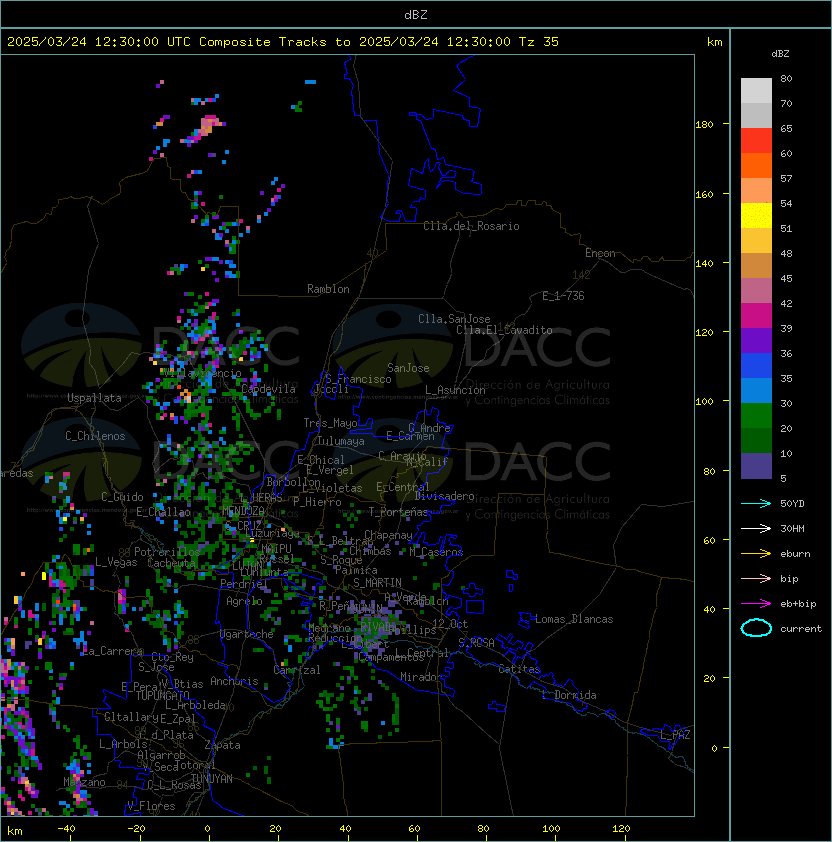The width and height of the screenshot is (832, 842).
Task: Click the 'C_Chilenos' map label
Action: pos(95,436)
